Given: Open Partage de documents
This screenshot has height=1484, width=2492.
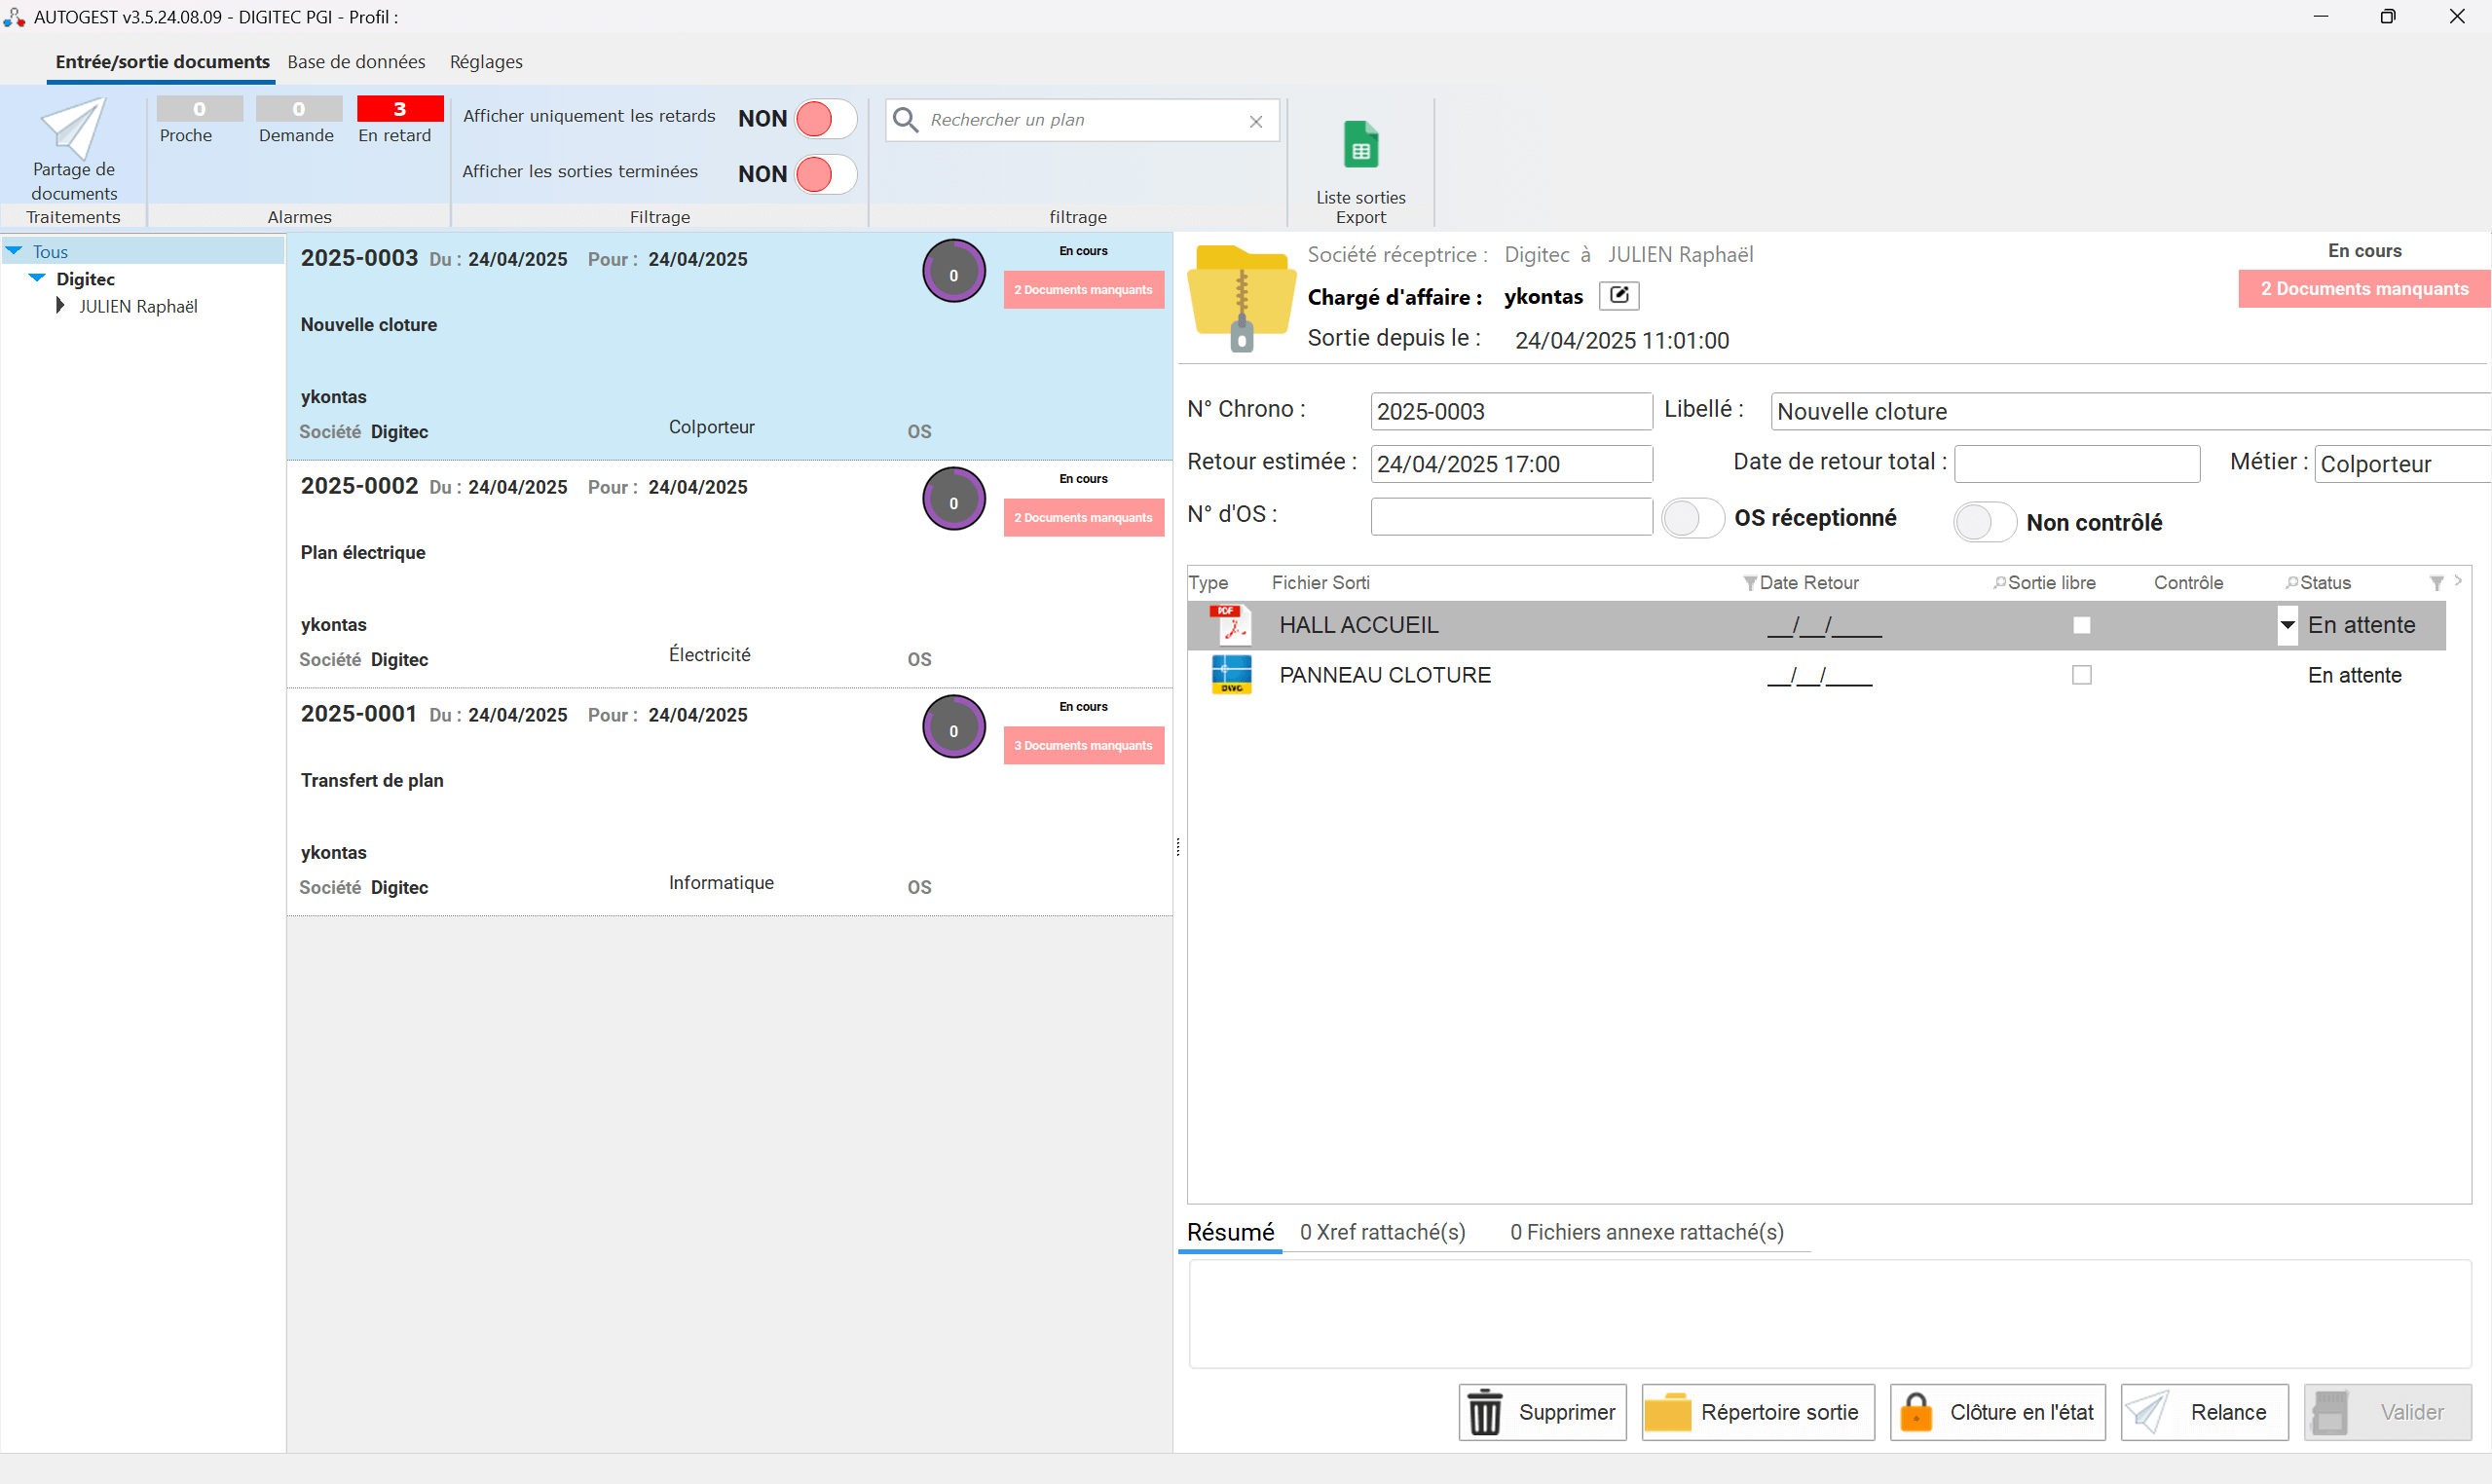Looking at the screenshot, I should [73, 150].
